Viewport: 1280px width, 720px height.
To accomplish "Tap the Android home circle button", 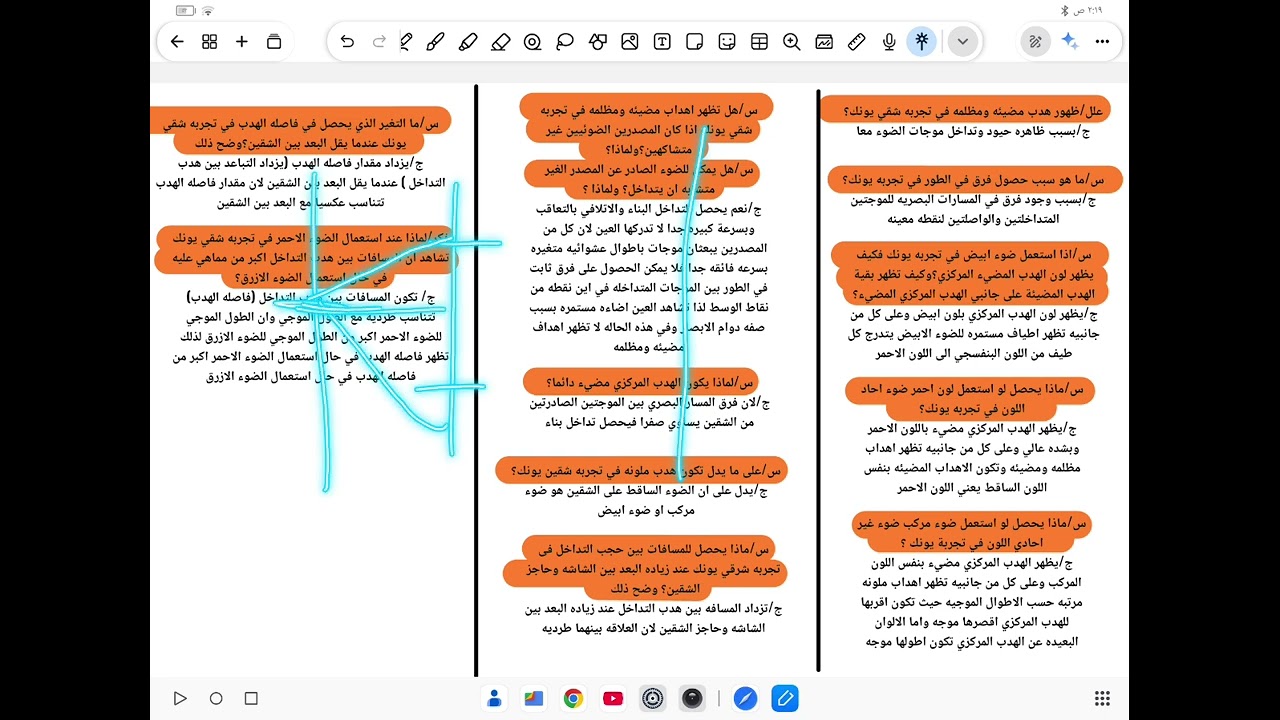I will [x=216, y=698].
